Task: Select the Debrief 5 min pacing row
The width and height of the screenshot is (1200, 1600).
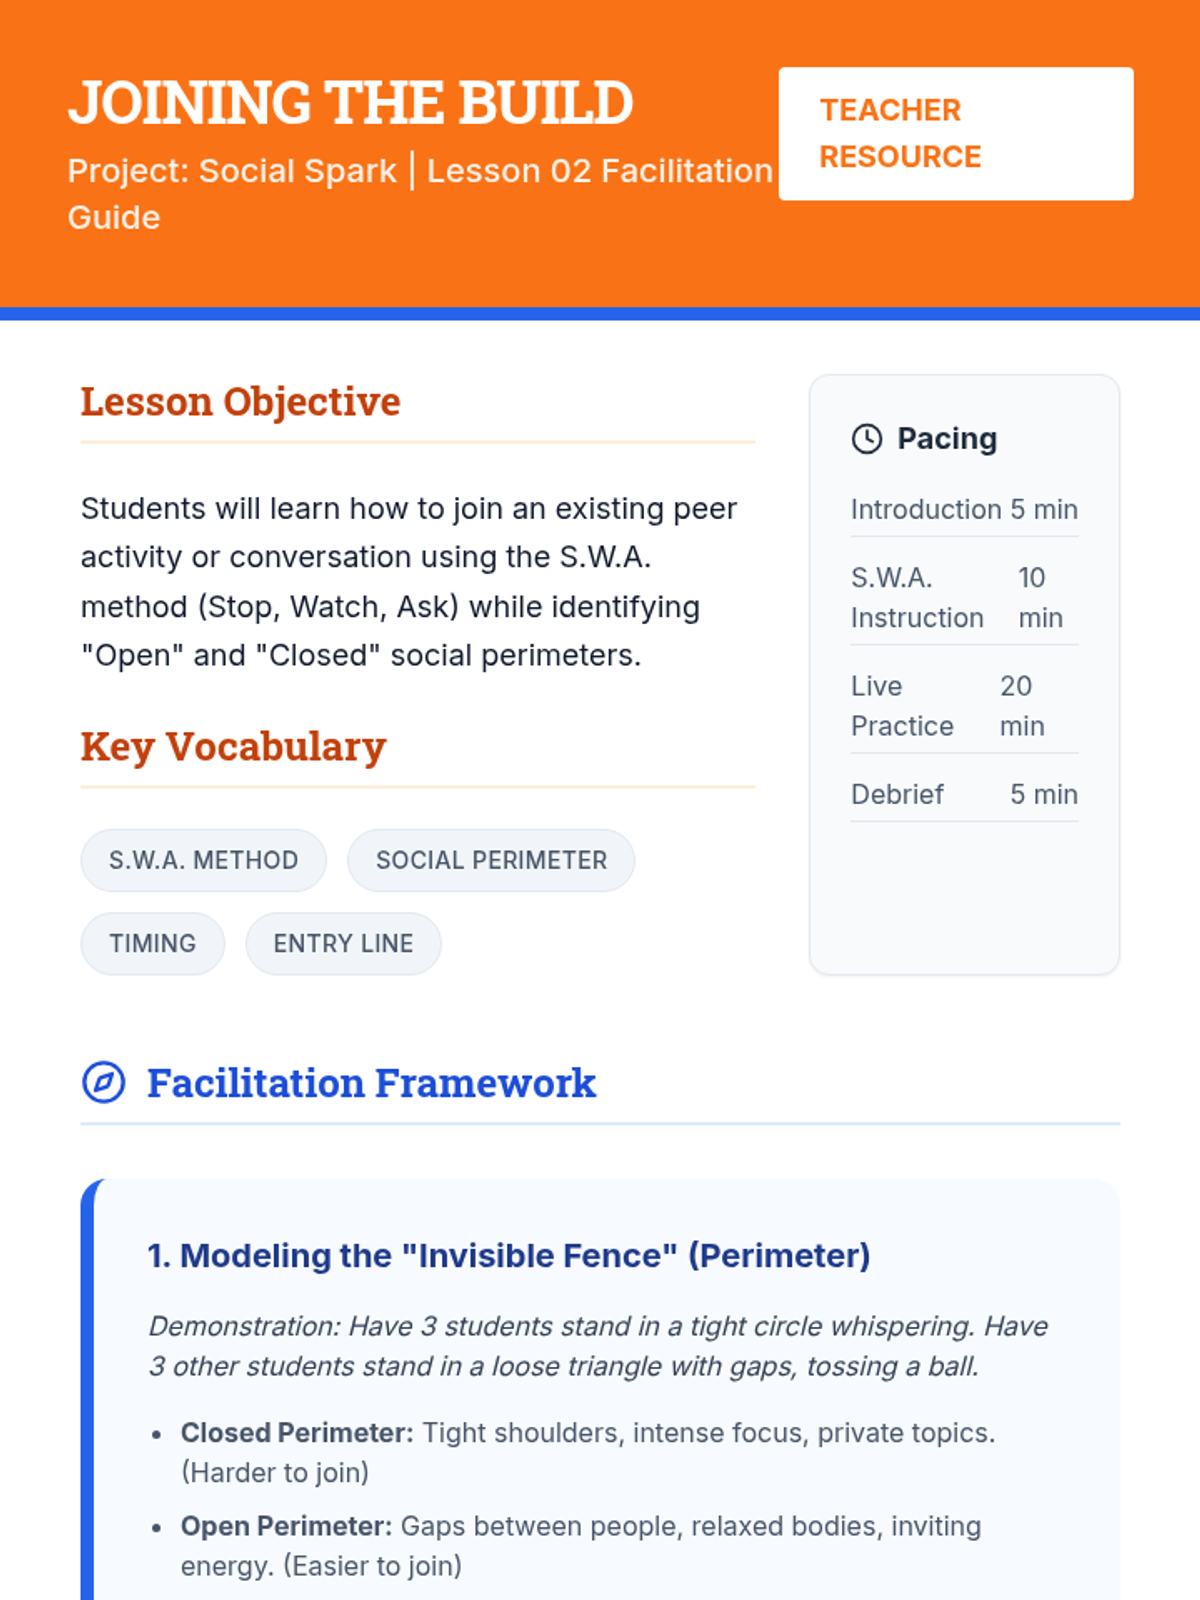Action: [x=964, y=794]
